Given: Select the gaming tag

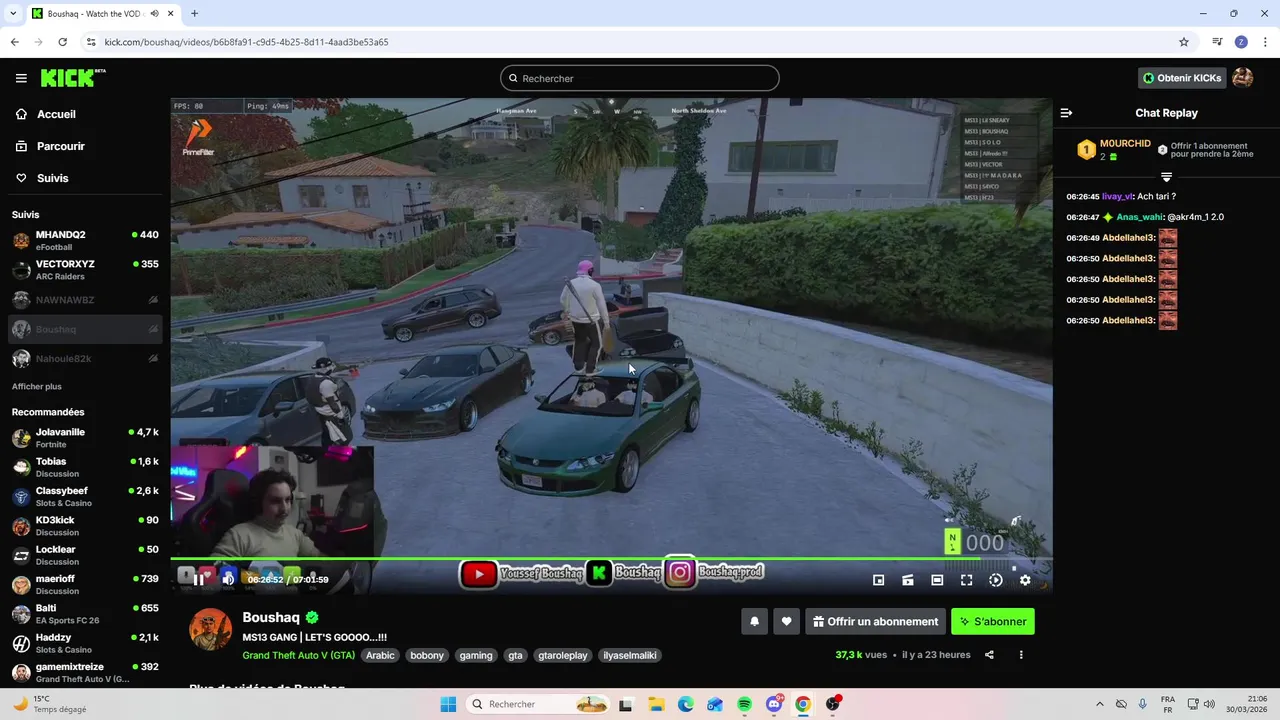Looking at the screenshot, I should coord(476,656).
